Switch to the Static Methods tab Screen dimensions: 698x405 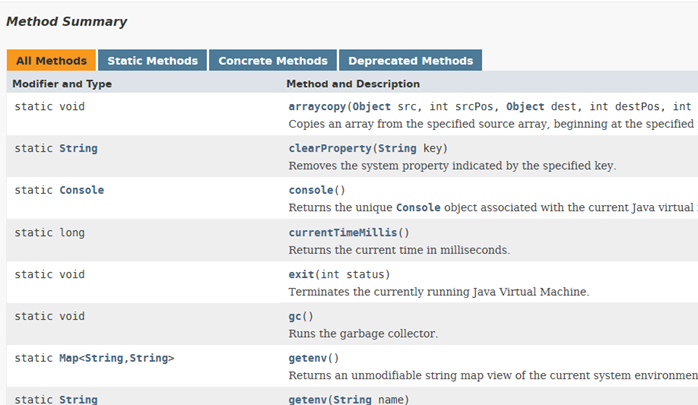[152, 60]
